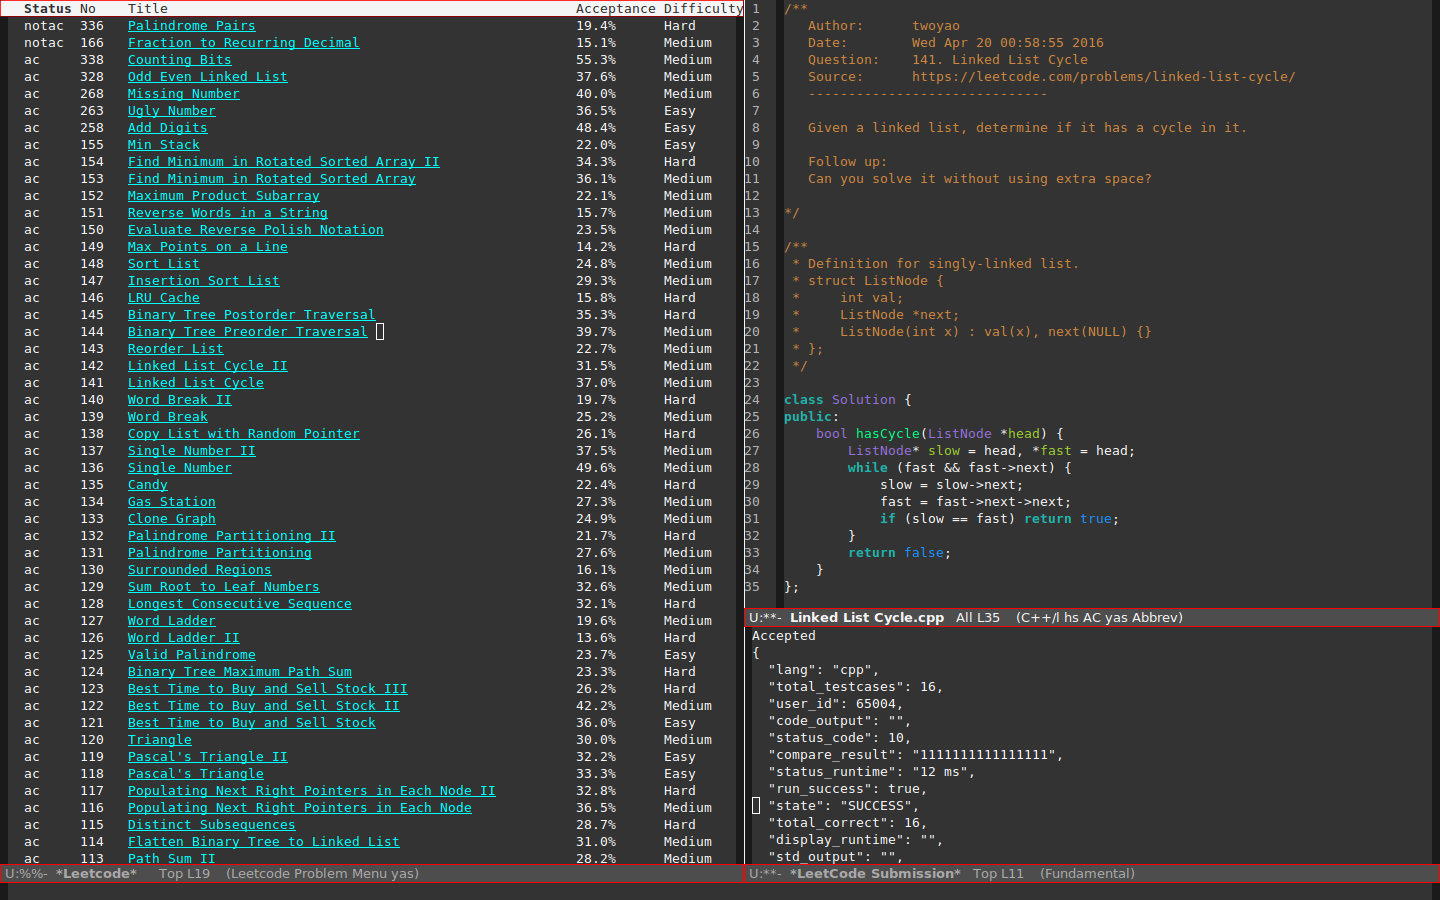Open Fraction to Recurring Decimal problem
Image resolution: width=1440 pixels, height=900 pixels.
pyautogui.click(x=243, y=43)
